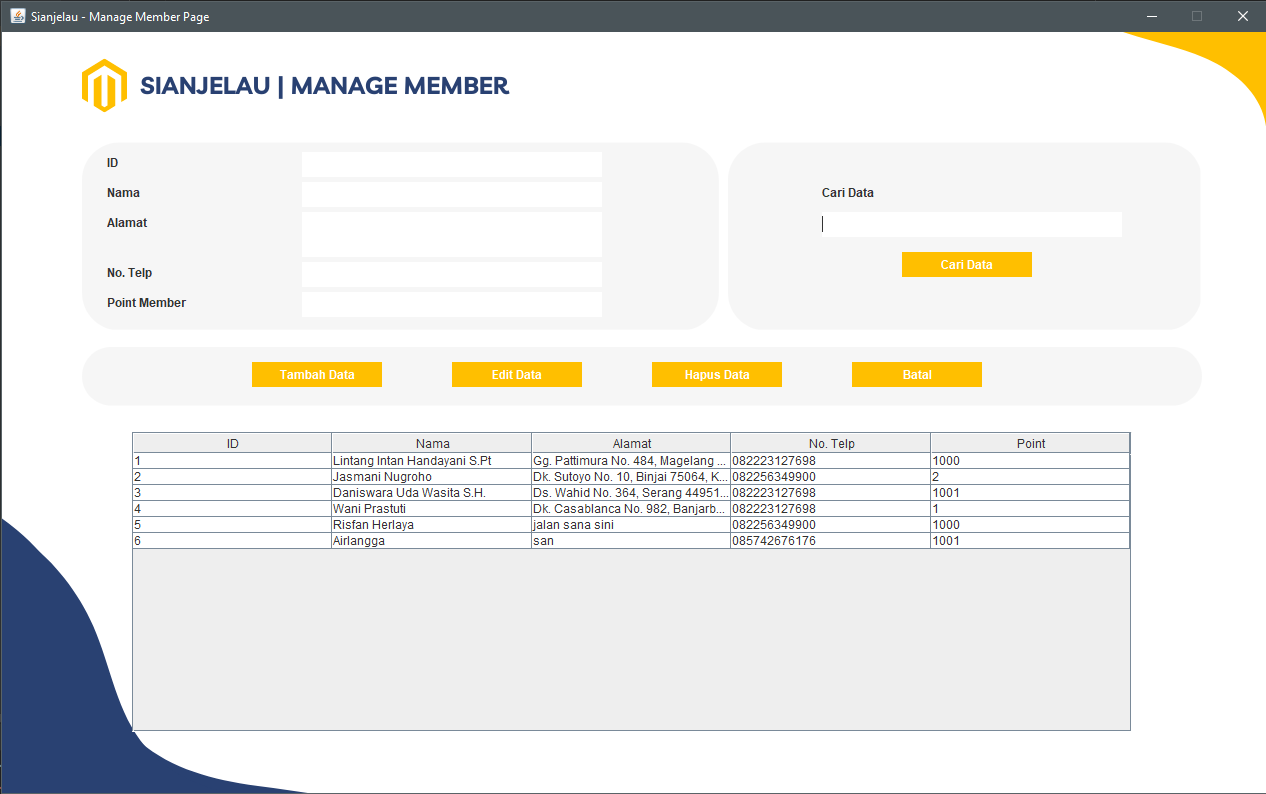The image size is (1266, 794).
Task: Click Point cell 1001 in Airlangga row
Action: pyautogui.click(x=1030, y=541)
